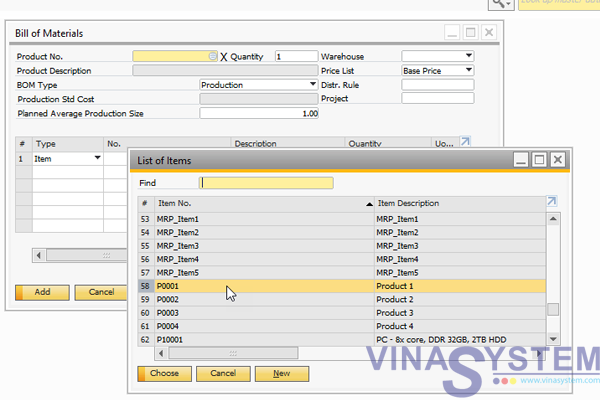Select item row P0003
The width and height of the screenshot is (600, 400).
pos(342,313)
